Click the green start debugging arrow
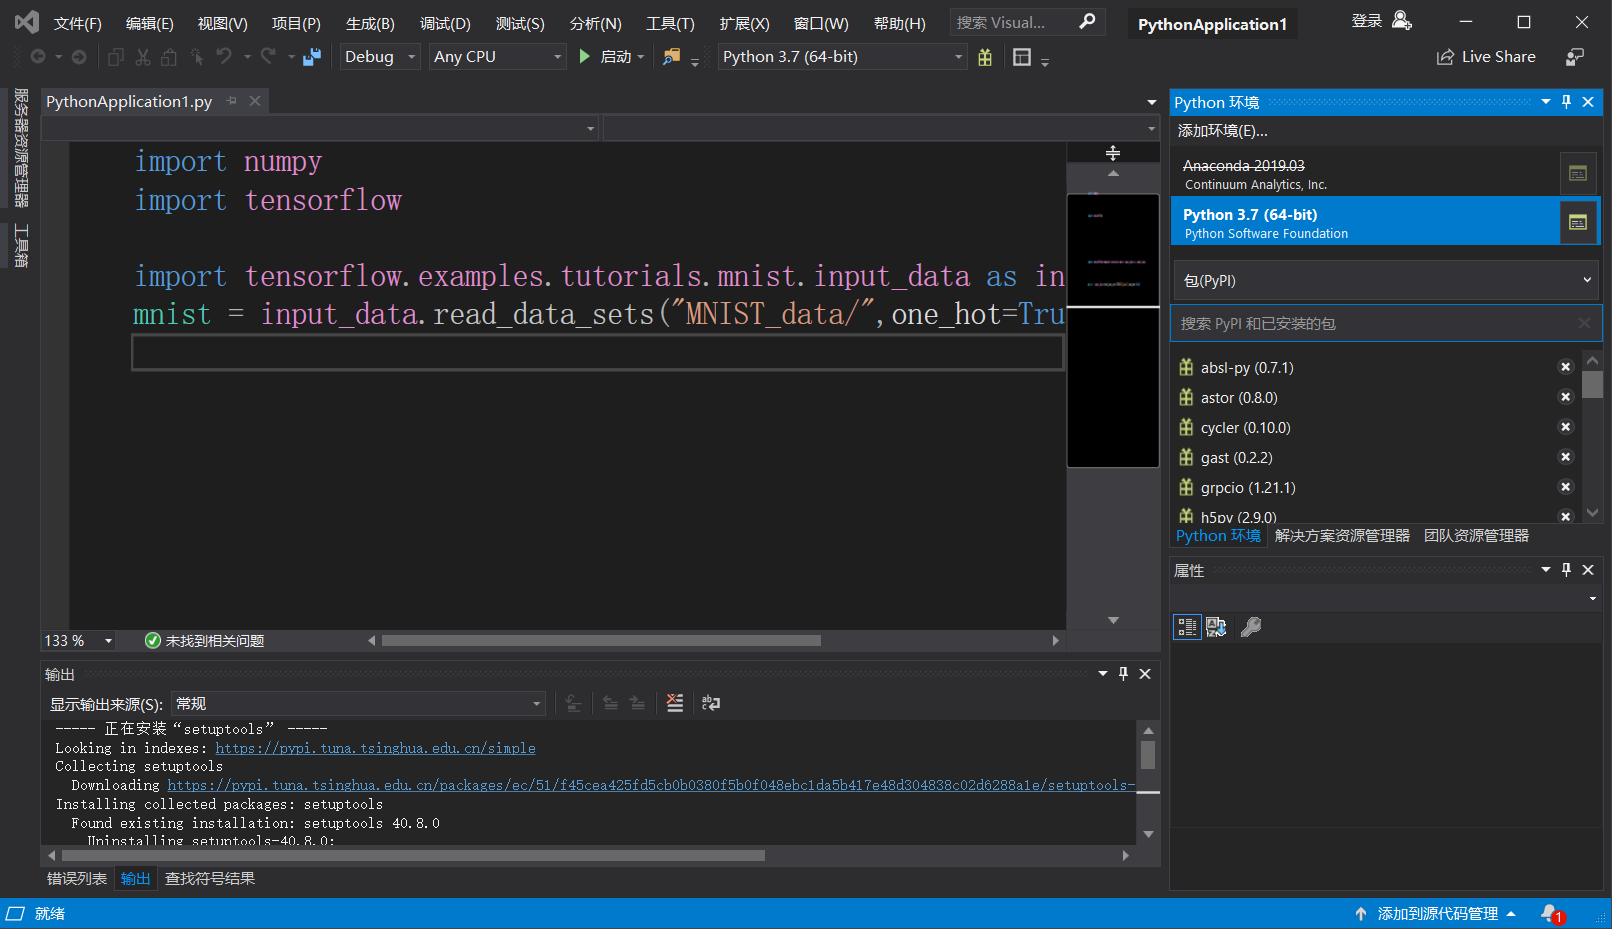This screenshot has height=929, width=1612. (585, 57)
